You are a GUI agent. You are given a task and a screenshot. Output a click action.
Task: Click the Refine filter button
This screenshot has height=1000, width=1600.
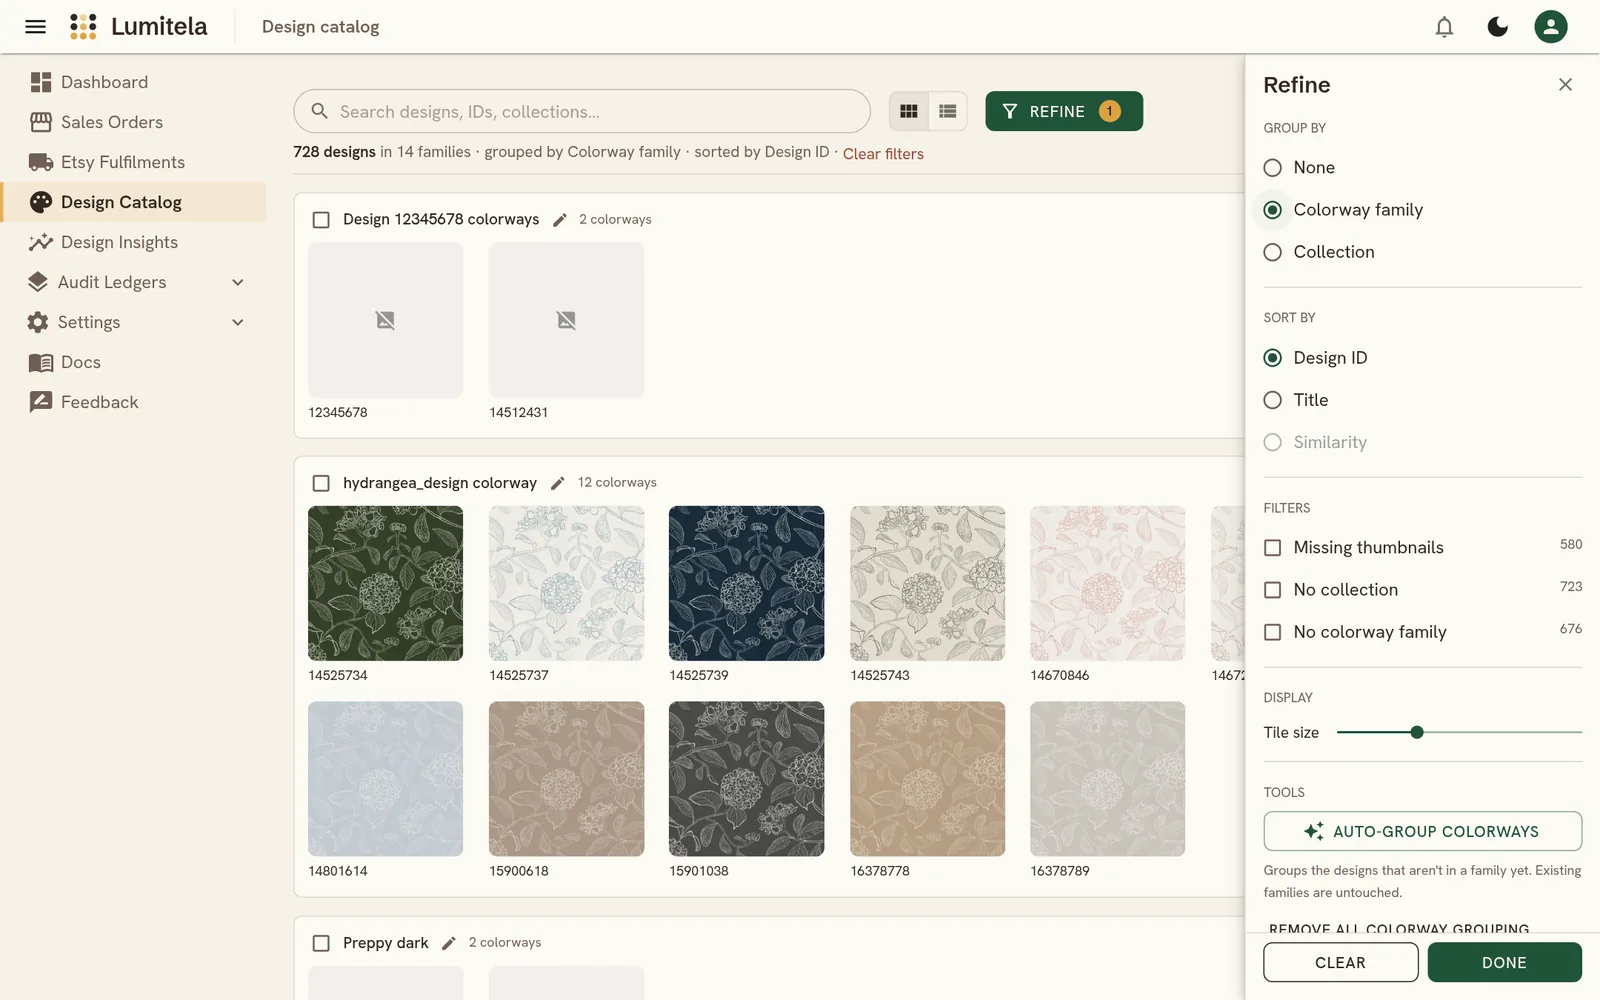[x=1064, y=111]
